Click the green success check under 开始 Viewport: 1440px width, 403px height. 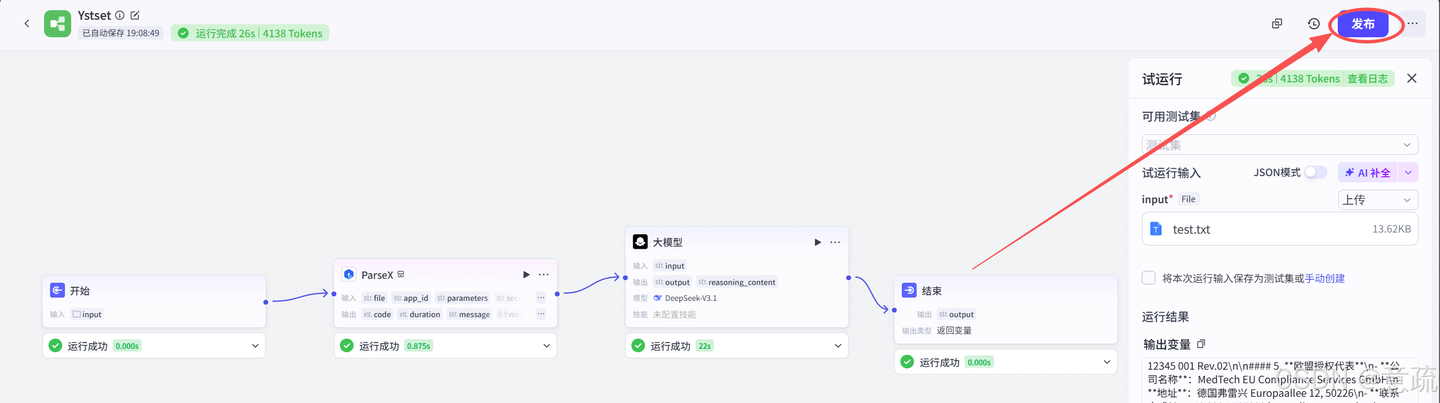55,346
